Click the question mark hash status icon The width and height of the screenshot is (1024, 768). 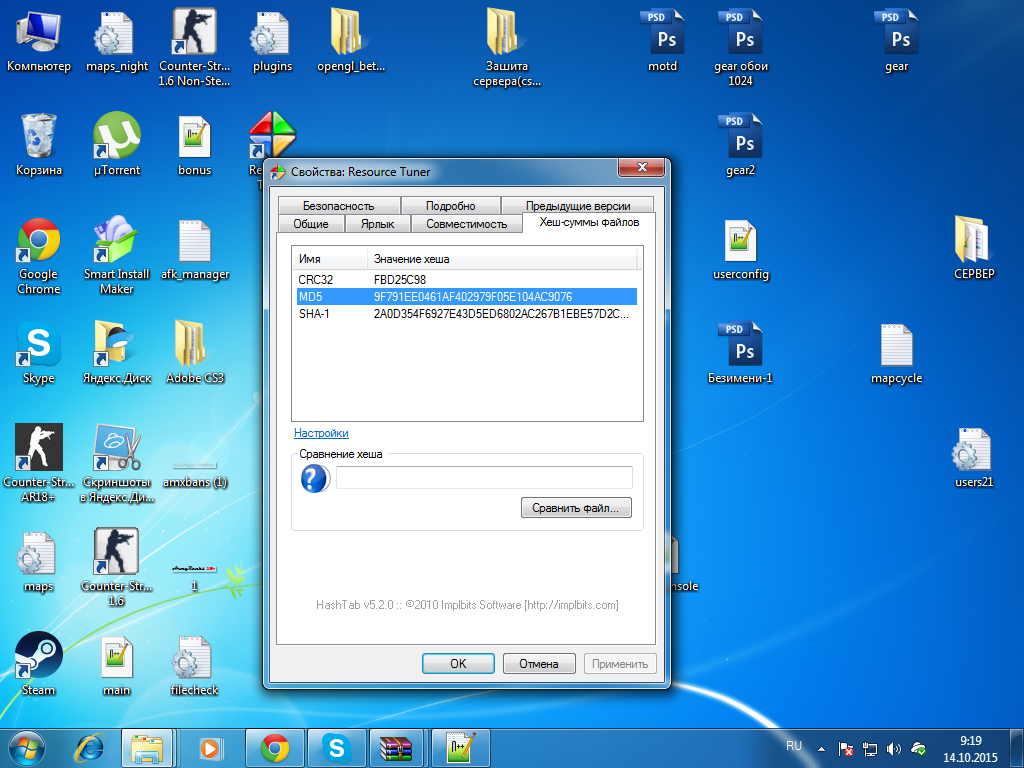[315, 478]
